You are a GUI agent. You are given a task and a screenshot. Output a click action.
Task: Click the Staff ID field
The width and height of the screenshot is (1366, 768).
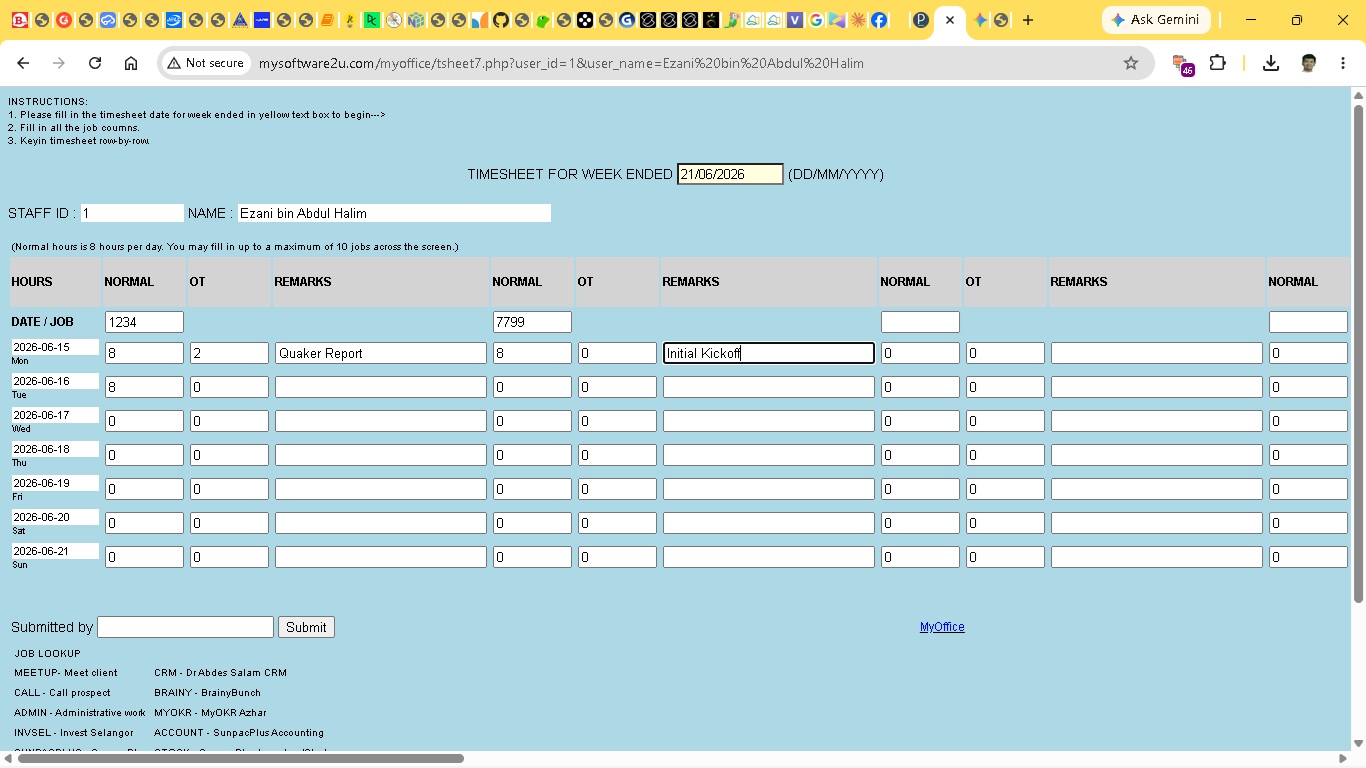coord(132,213)
